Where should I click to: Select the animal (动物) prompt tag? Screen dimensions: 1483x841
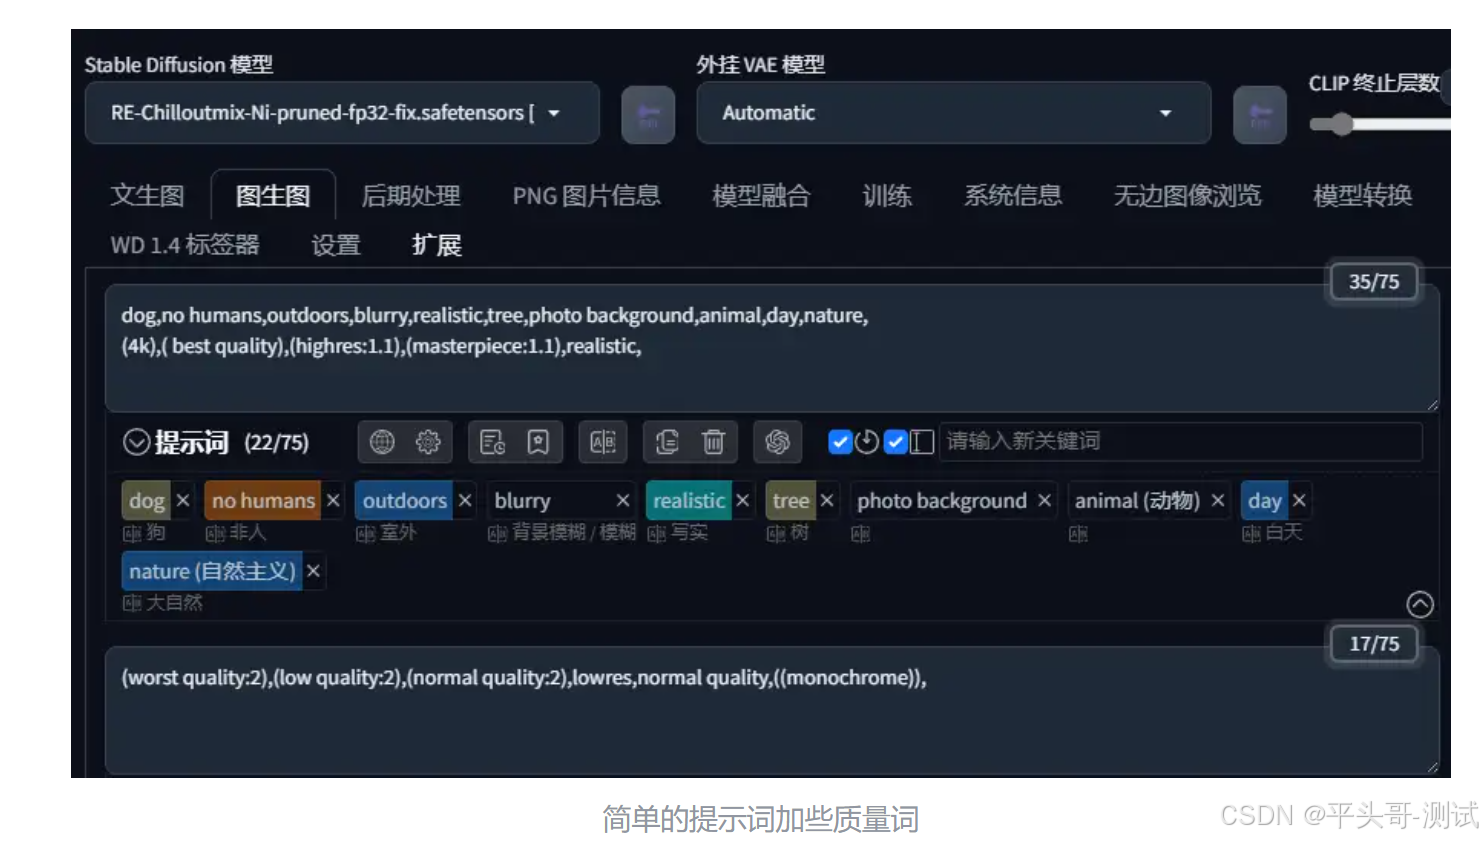tap(1137, 500)
